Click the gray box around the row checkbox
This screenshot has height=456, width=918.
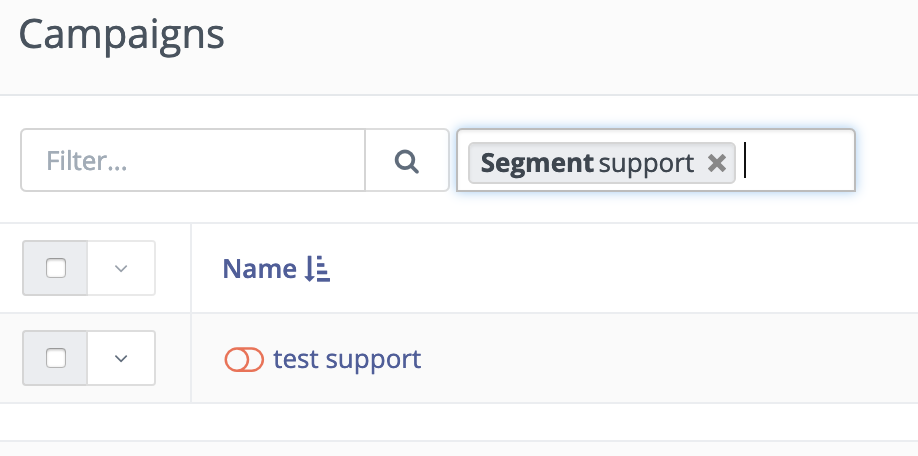[x=55, y=358]
